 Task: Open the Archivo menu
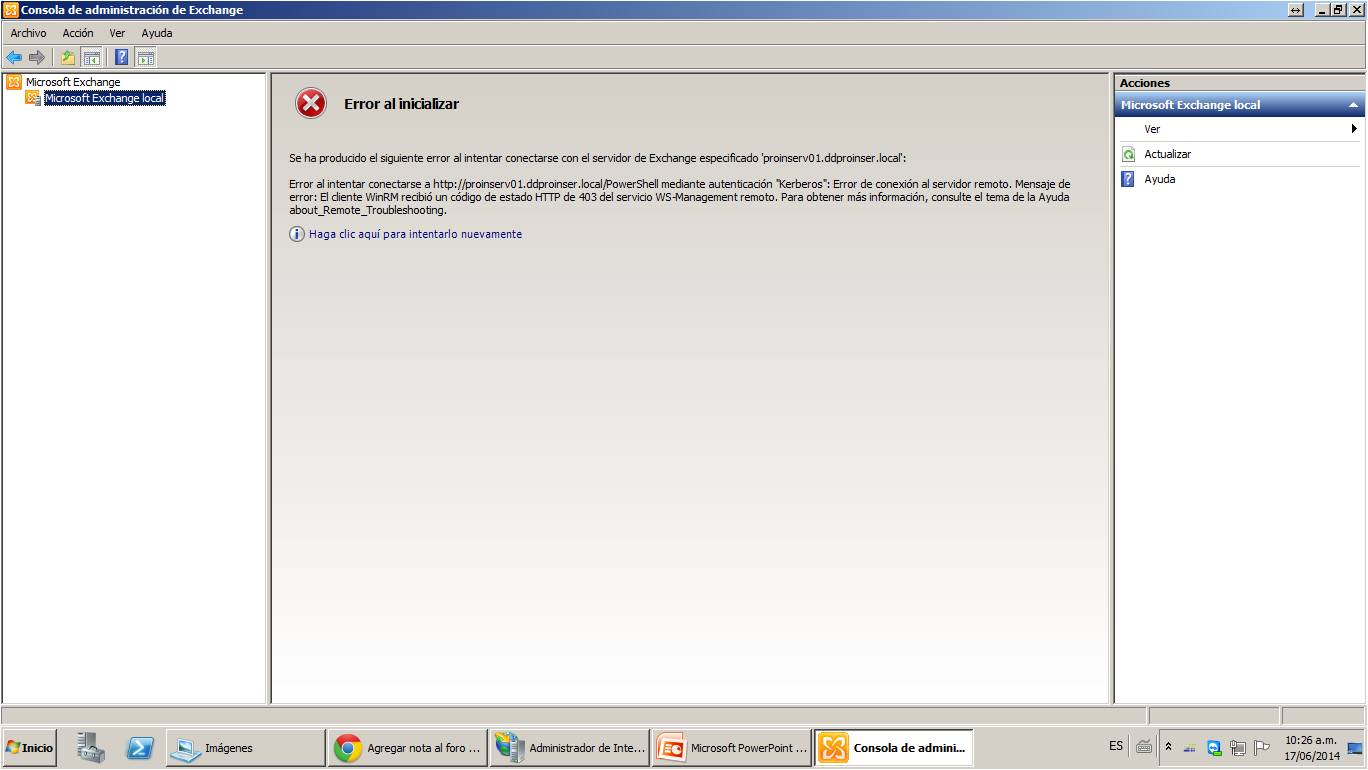coord(28,33)
